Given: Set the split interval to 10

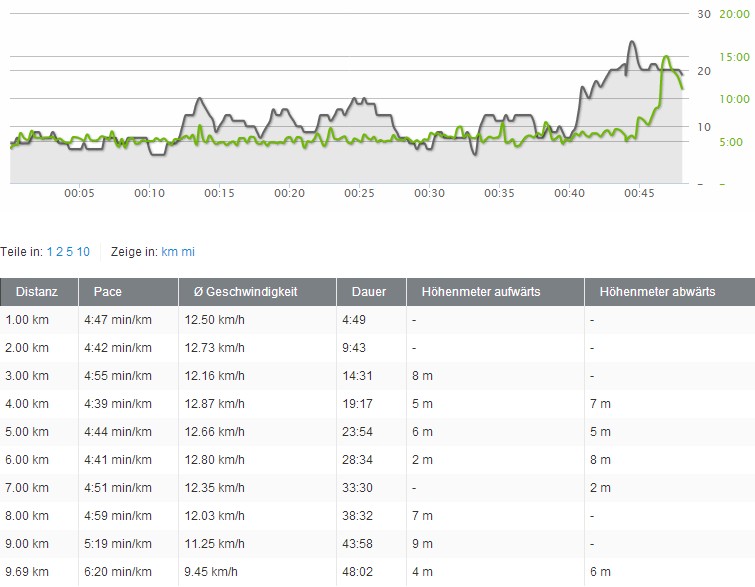Looking at the screenshot, I should (x=83, y=253).
